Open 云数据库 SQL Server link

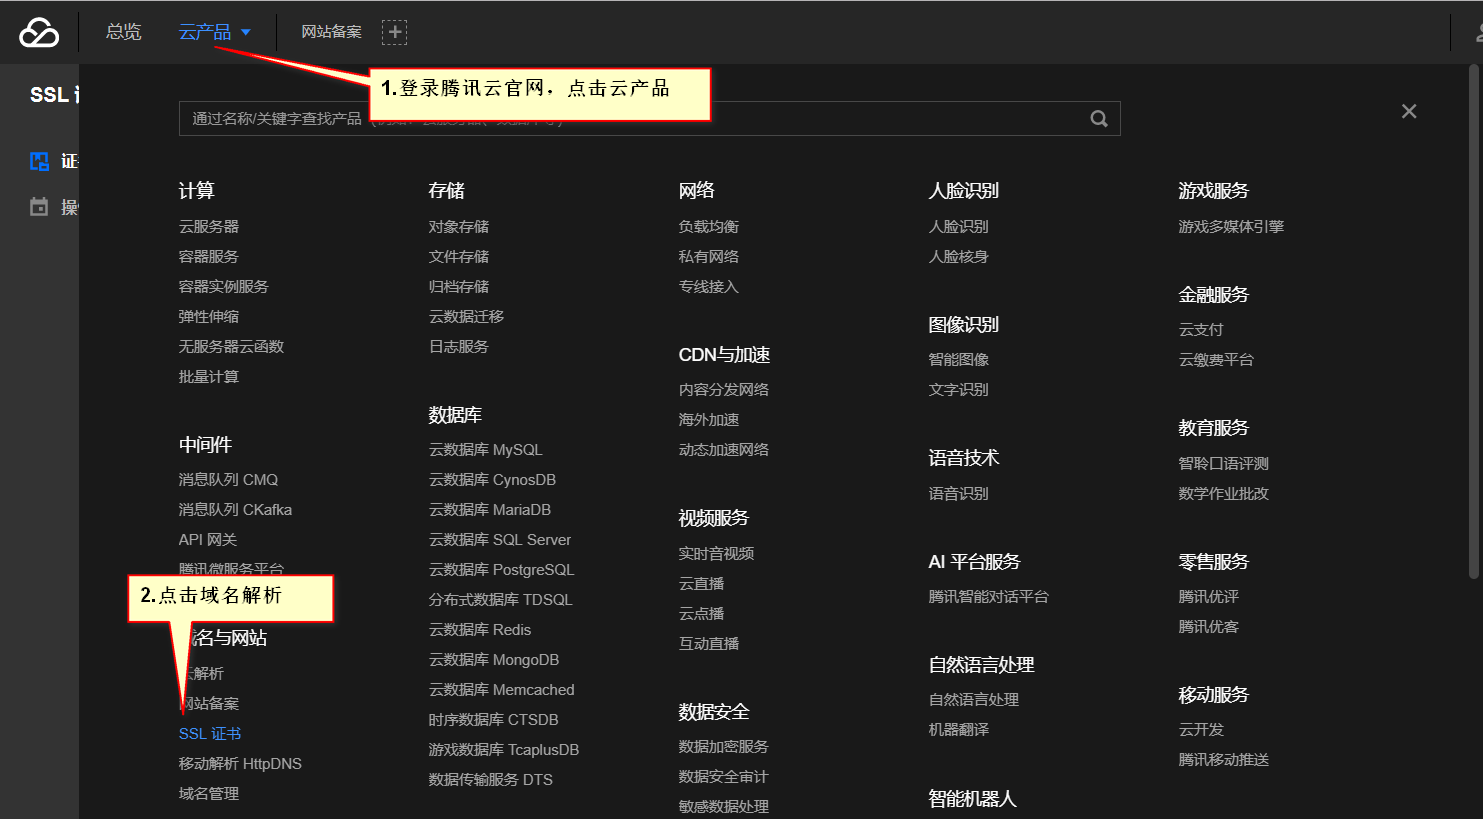pyautogui.click(x=500, y=540)
